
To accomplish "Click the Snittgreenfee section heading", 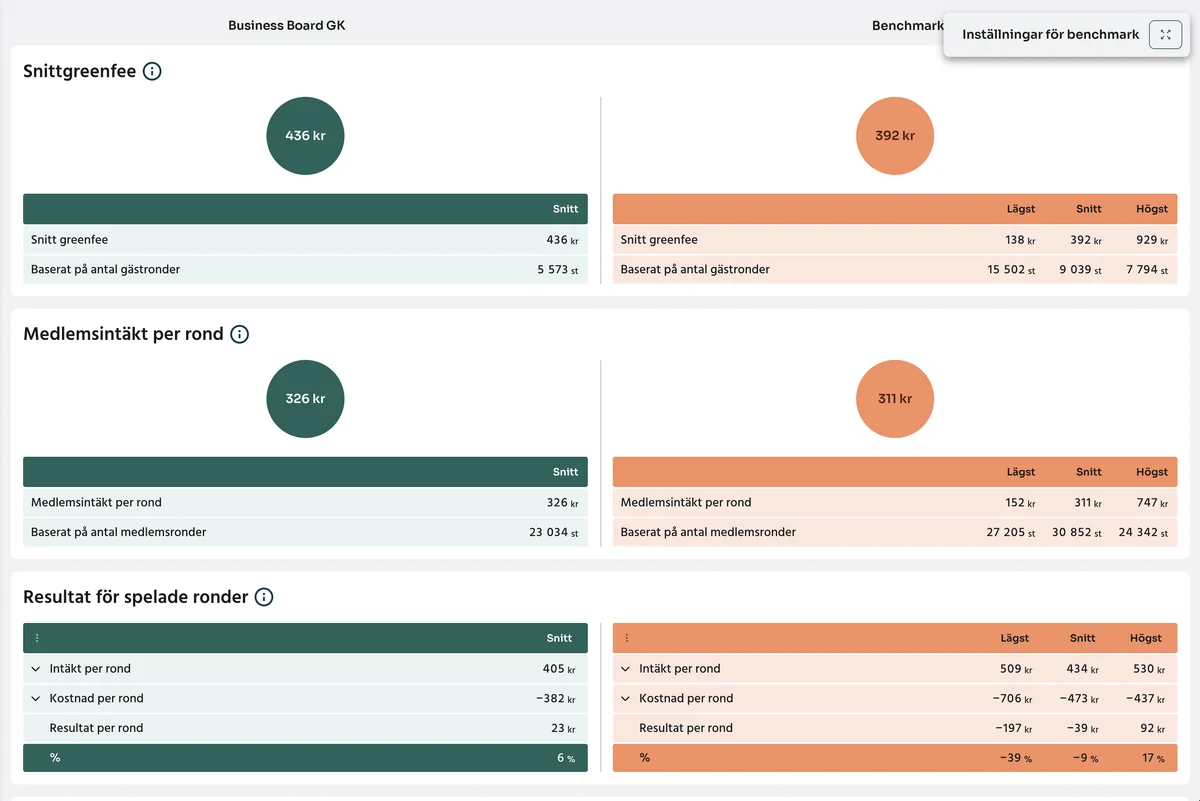I will click(x=80, y=71).
